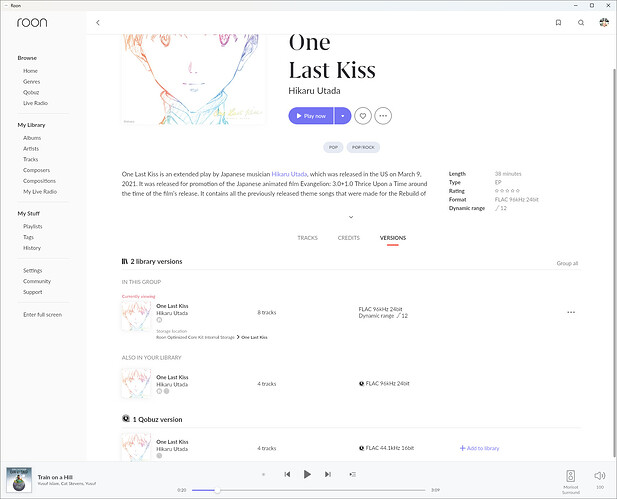
Task: Open Tracks in the sidebar
Action: pos(31,159)
